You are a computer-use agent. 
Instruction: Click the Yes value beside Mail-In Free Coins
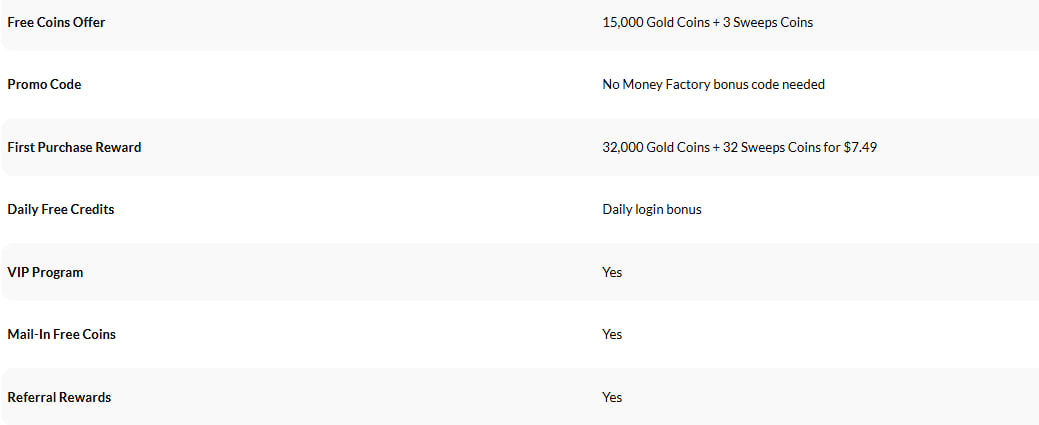click(x=612, y=334)
